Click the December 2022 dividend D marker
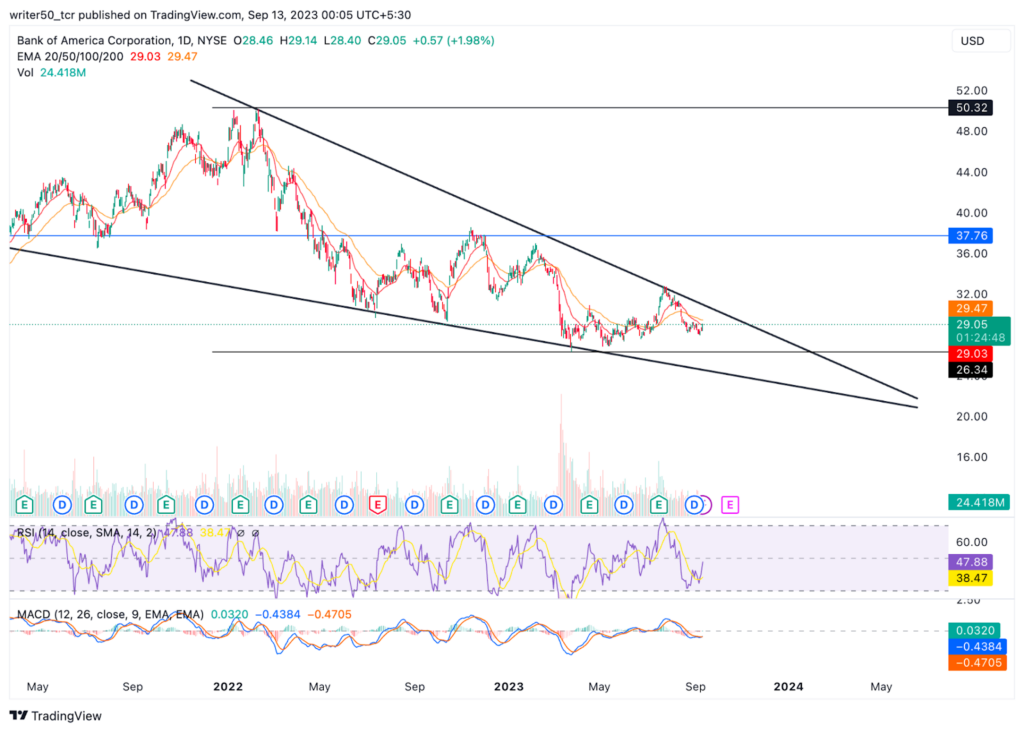The width and height of the screenshot is (1024, 732). click(485, 505)
